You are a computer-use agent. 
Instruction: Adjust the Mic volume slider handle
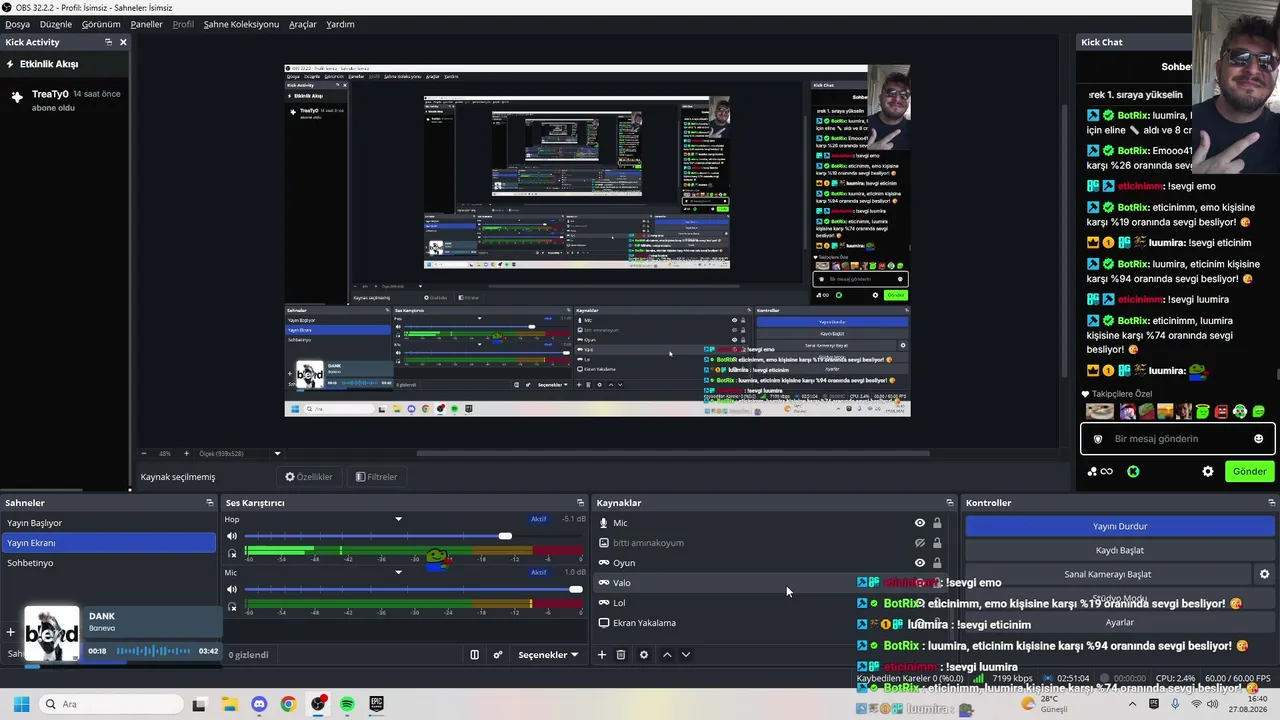576,589
